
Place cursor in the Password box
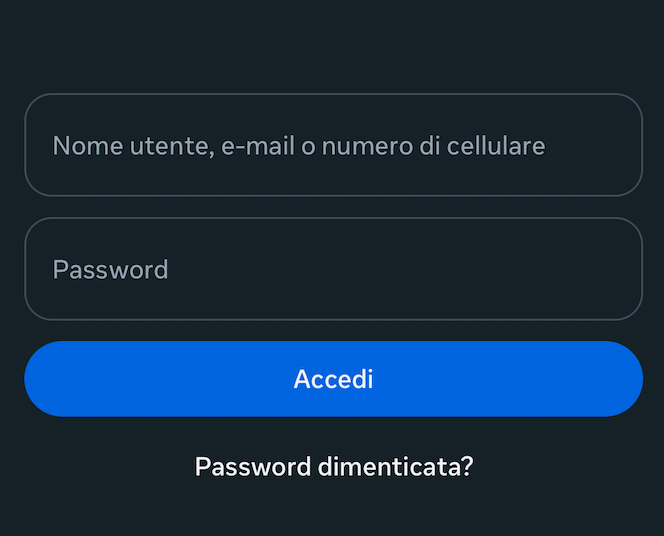click(333, 269)
